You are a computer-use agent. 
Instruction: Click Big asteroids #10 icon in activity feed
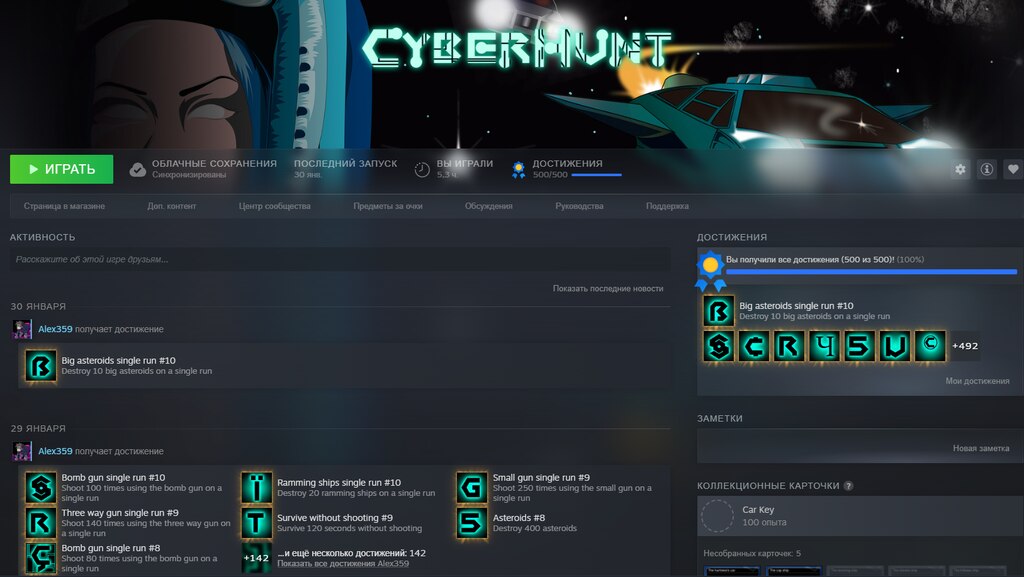point(40,366)
